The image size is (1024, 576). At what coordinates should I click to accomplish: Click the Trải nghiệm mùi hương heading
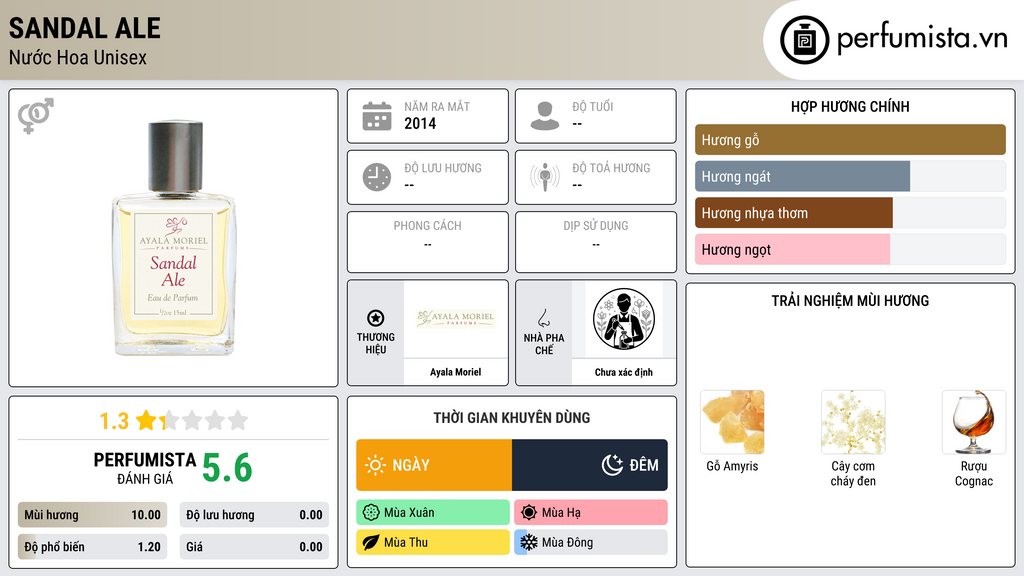click(x=850, y=301)
